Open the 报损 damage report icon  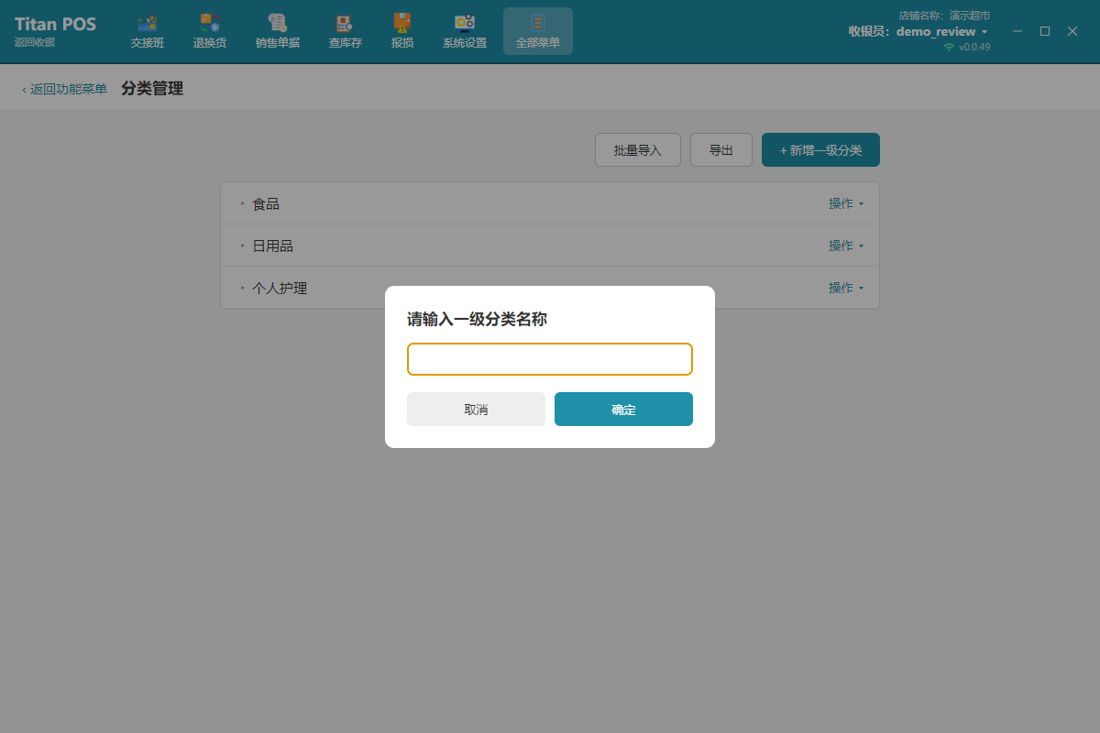tap(402, 32)
